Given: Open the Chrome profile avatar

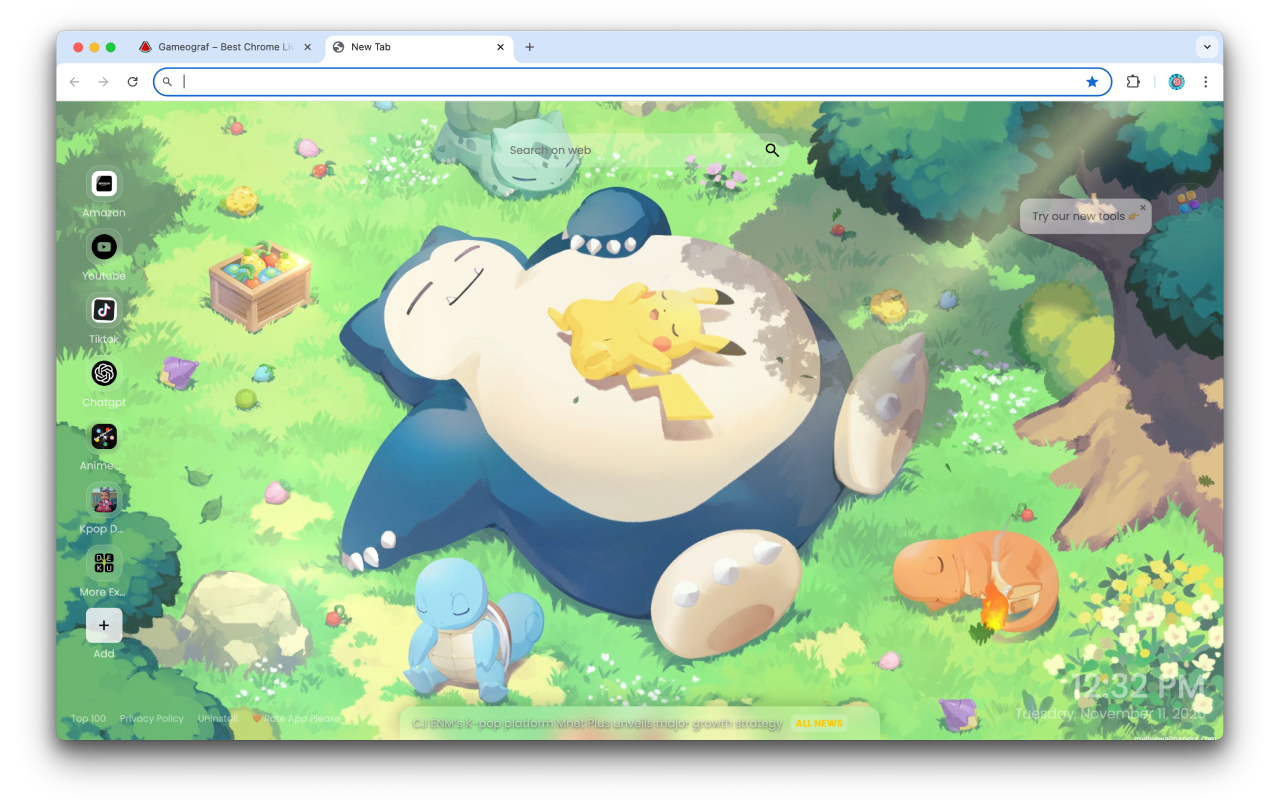Looking at the screenshot, I should click(x=1176, y=82).
